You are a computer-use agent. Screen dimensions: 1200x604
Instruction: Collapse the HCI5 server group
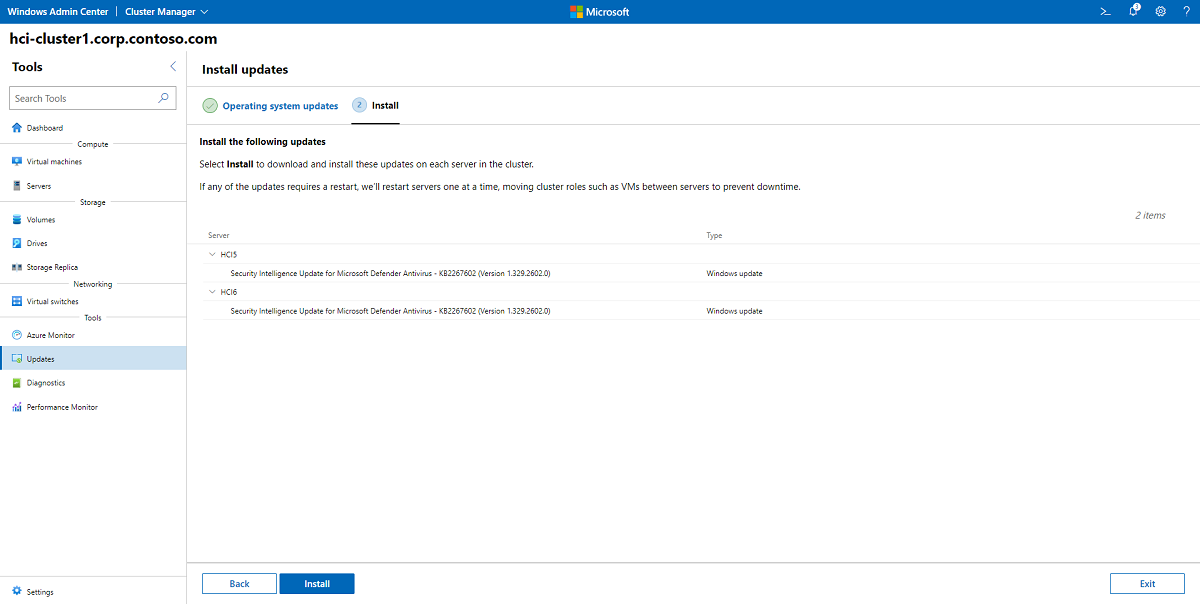212,255
